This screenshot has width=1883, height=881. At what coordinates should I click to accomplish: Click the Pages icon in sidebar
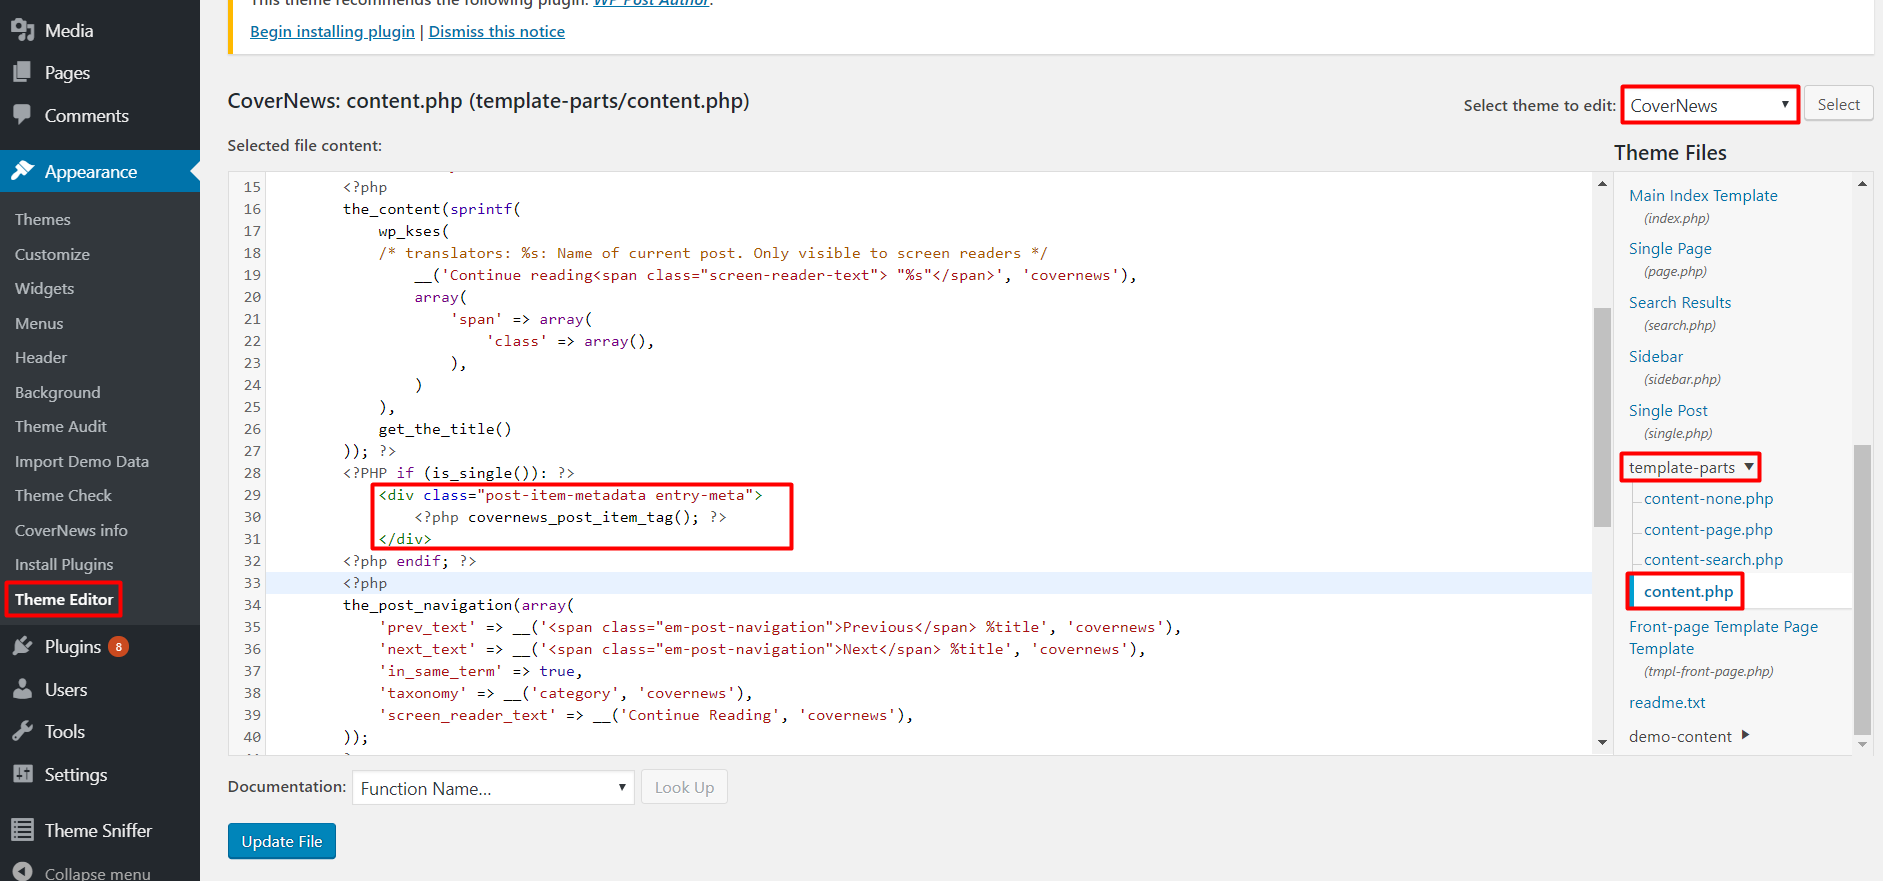(x=22, y=72)
